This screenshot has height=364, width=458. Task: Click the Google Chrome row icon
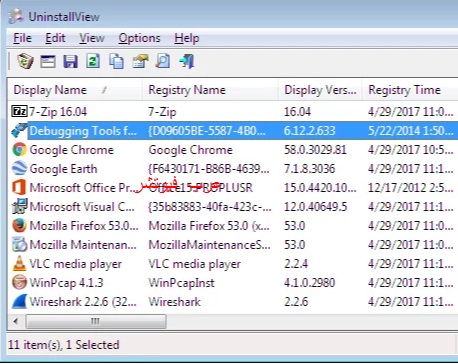click(x=19, y=149)
